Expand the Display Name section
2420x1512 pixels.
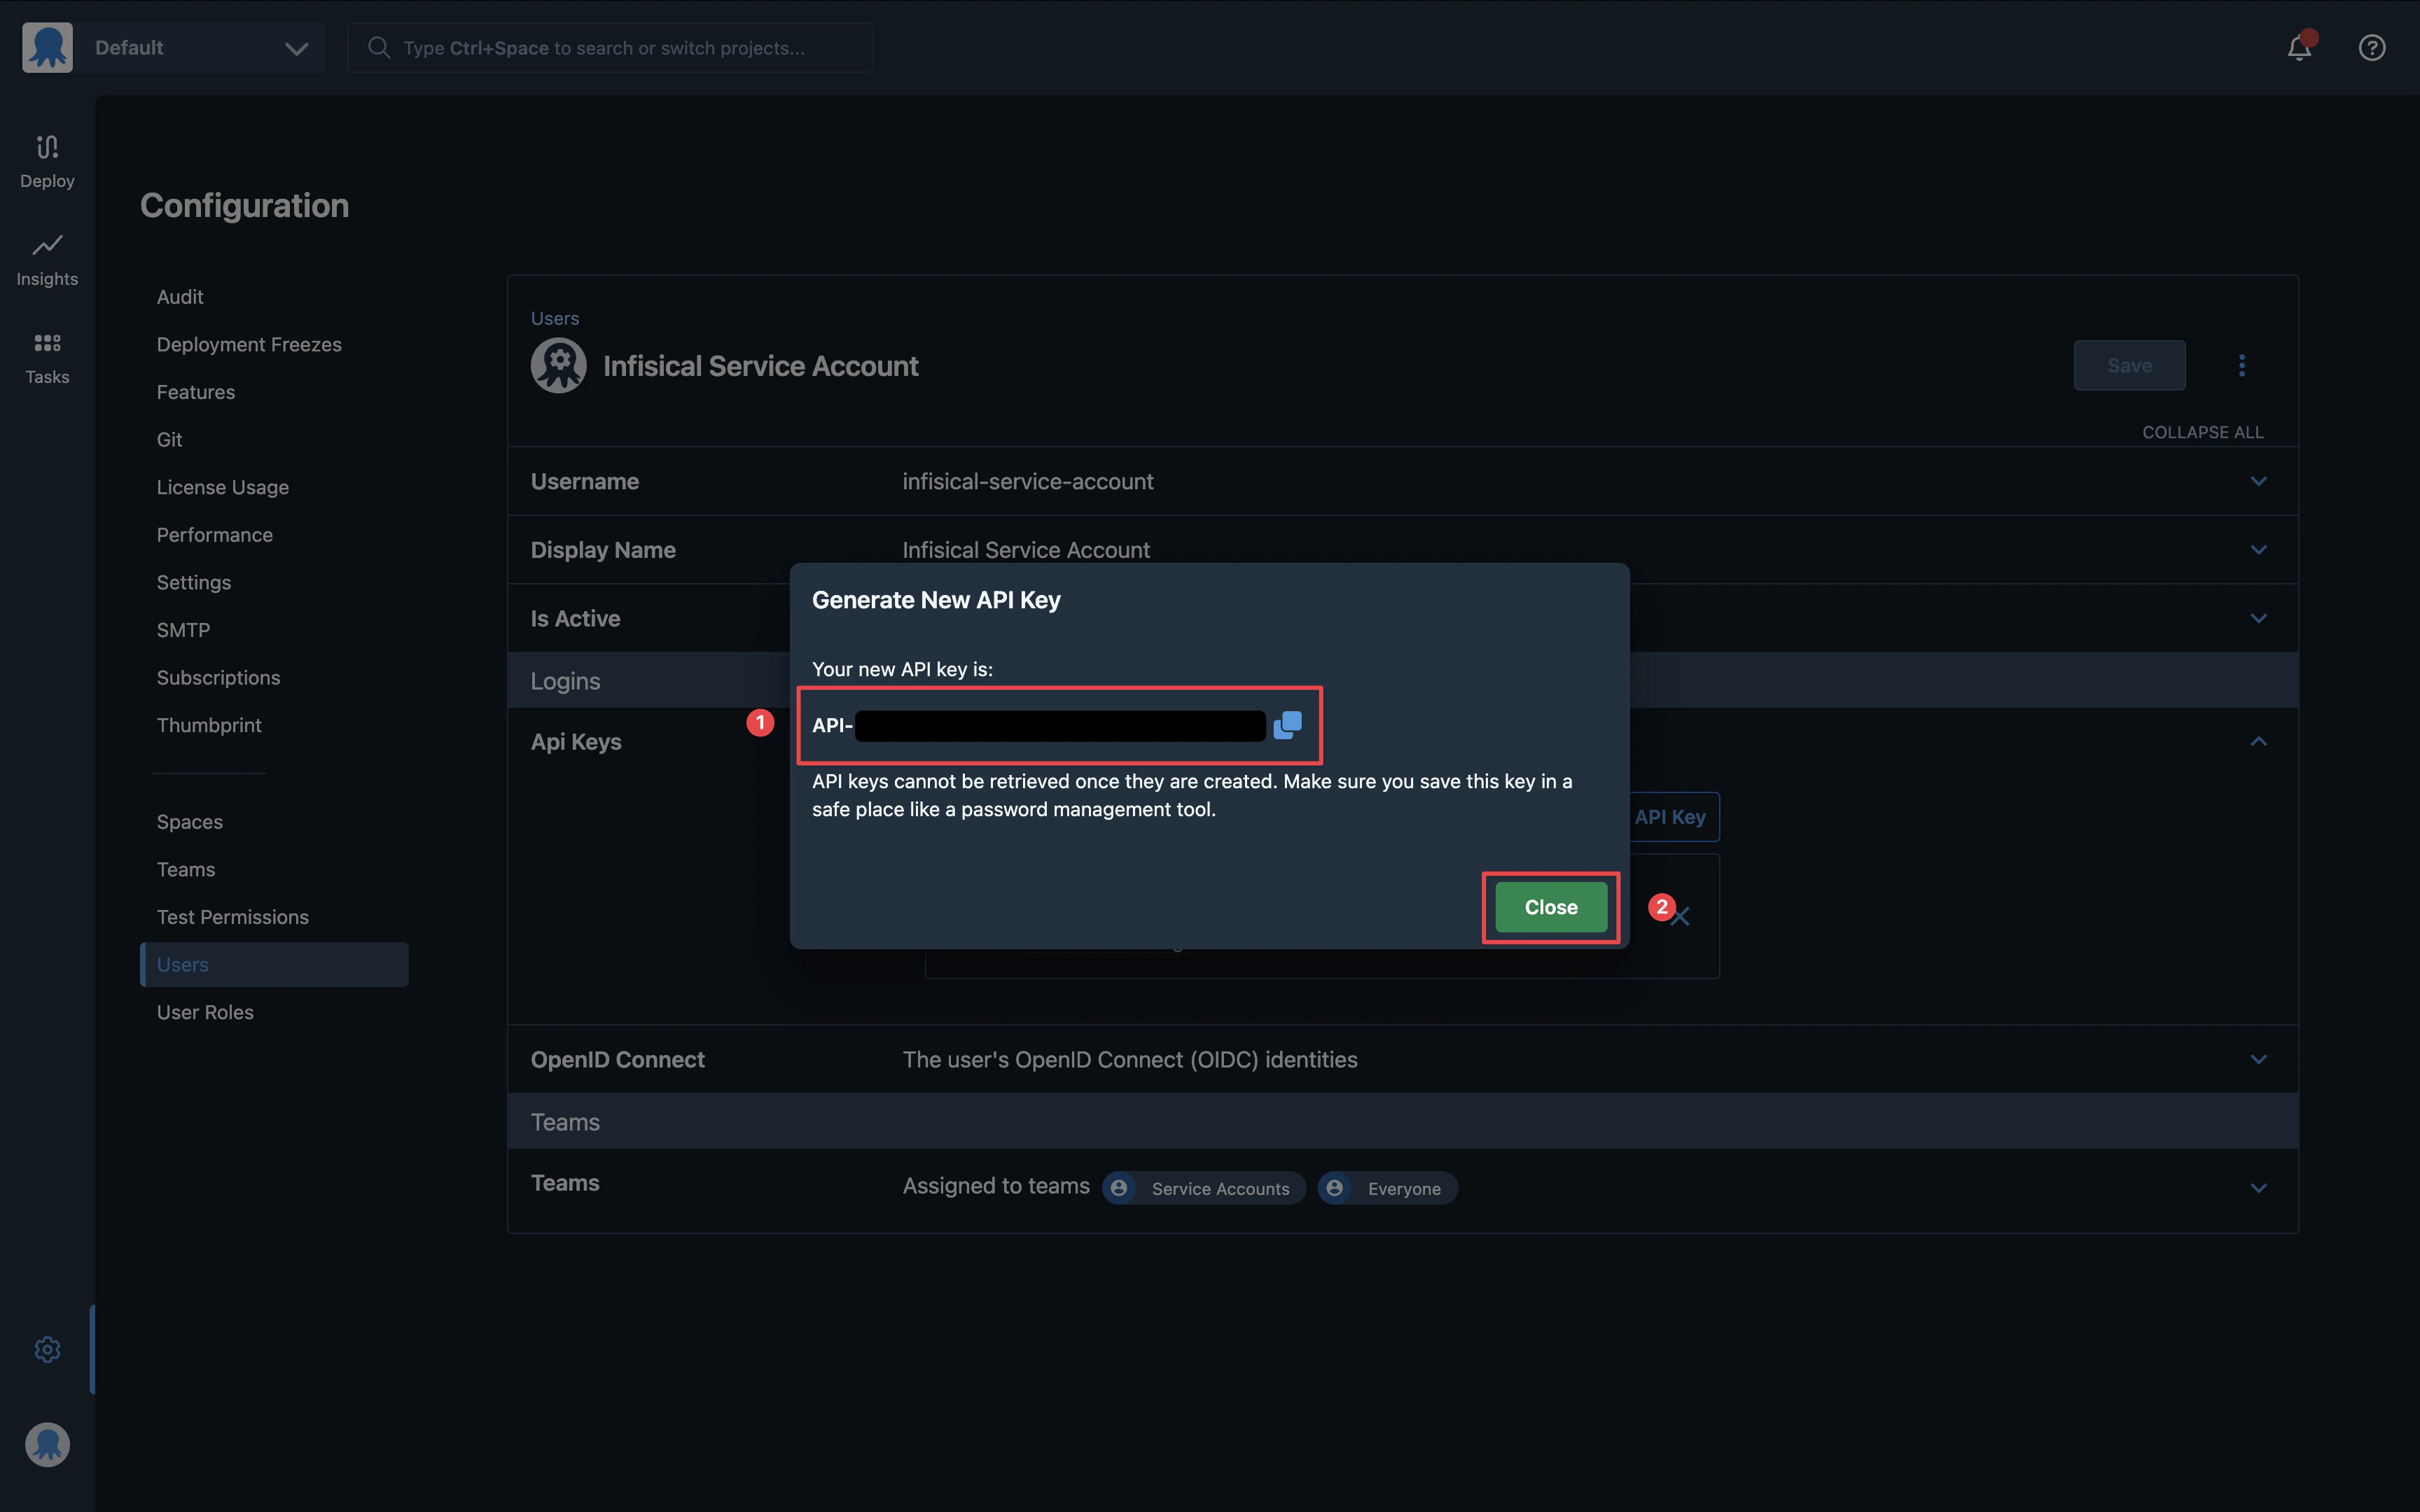click(2258, 549)
